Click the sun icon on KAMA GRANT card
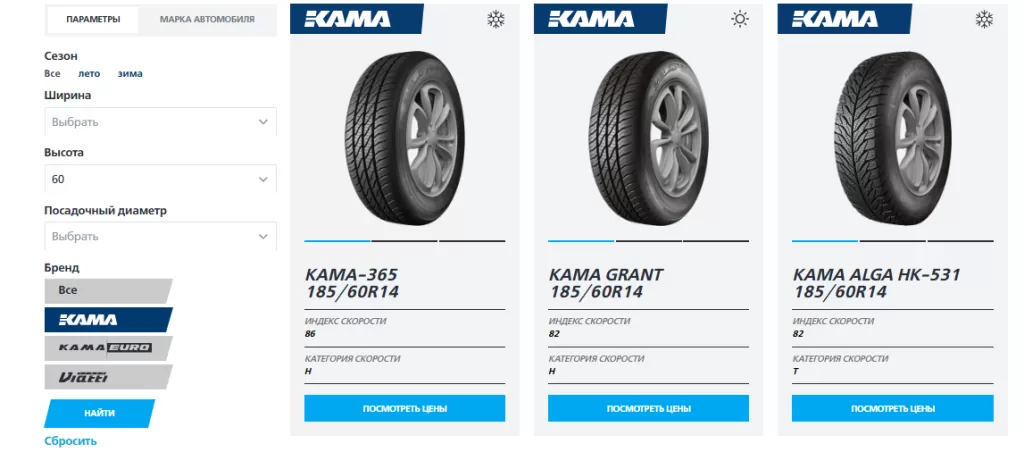This screenshot has height=452, width=1024. (739, 19)
